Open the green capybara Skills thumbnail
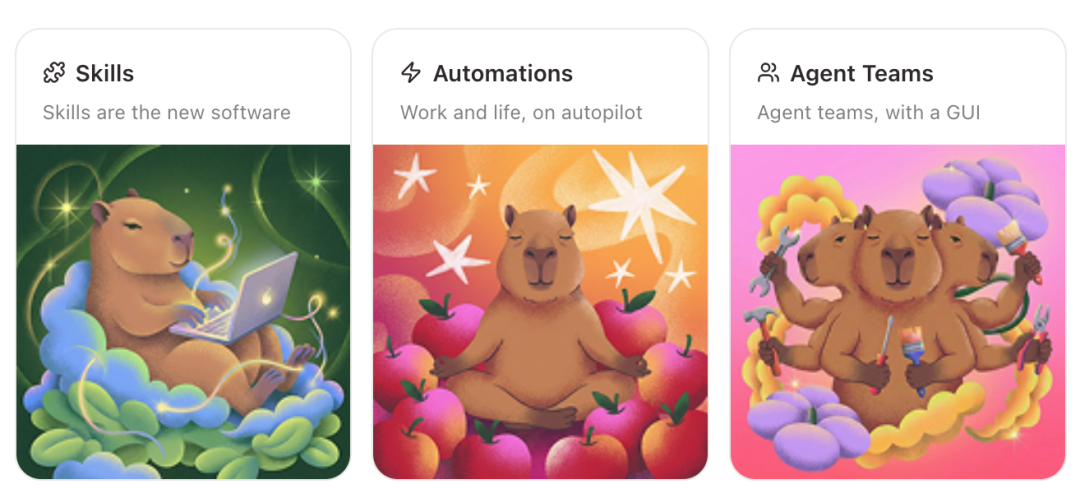Screen dimensions: 1080x498 [x=183, y=311]
